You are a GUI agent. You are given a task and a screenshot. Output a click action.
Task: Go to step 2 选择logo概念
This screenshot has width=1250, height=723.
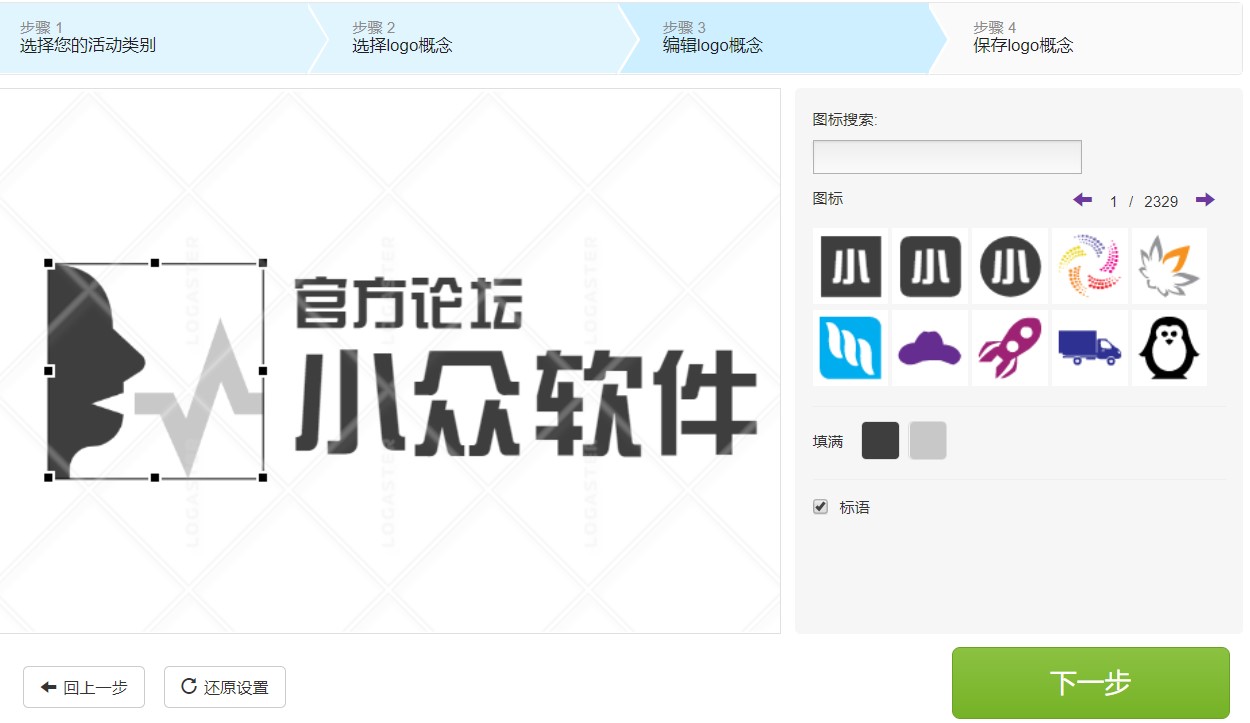point(470,38)
